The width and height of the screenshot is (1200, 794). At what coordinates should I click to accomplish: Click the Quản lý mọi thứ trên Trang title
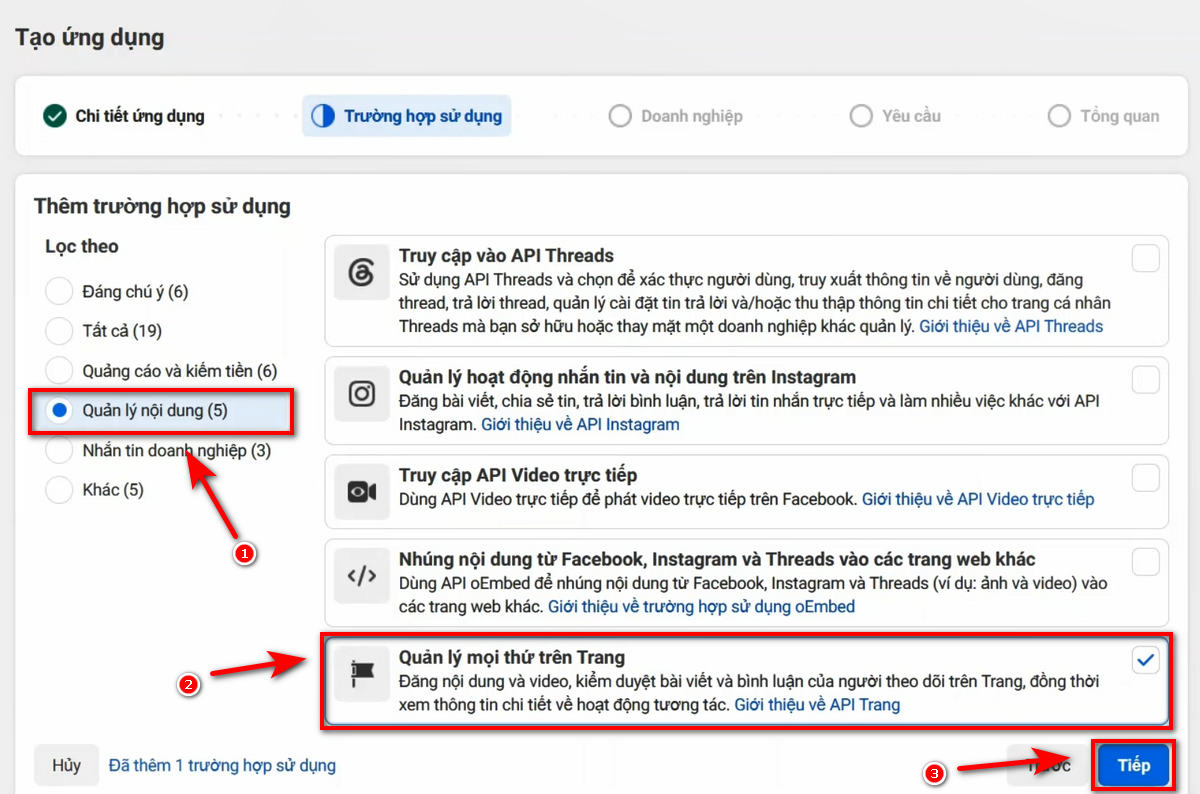[x=512, y=657]
